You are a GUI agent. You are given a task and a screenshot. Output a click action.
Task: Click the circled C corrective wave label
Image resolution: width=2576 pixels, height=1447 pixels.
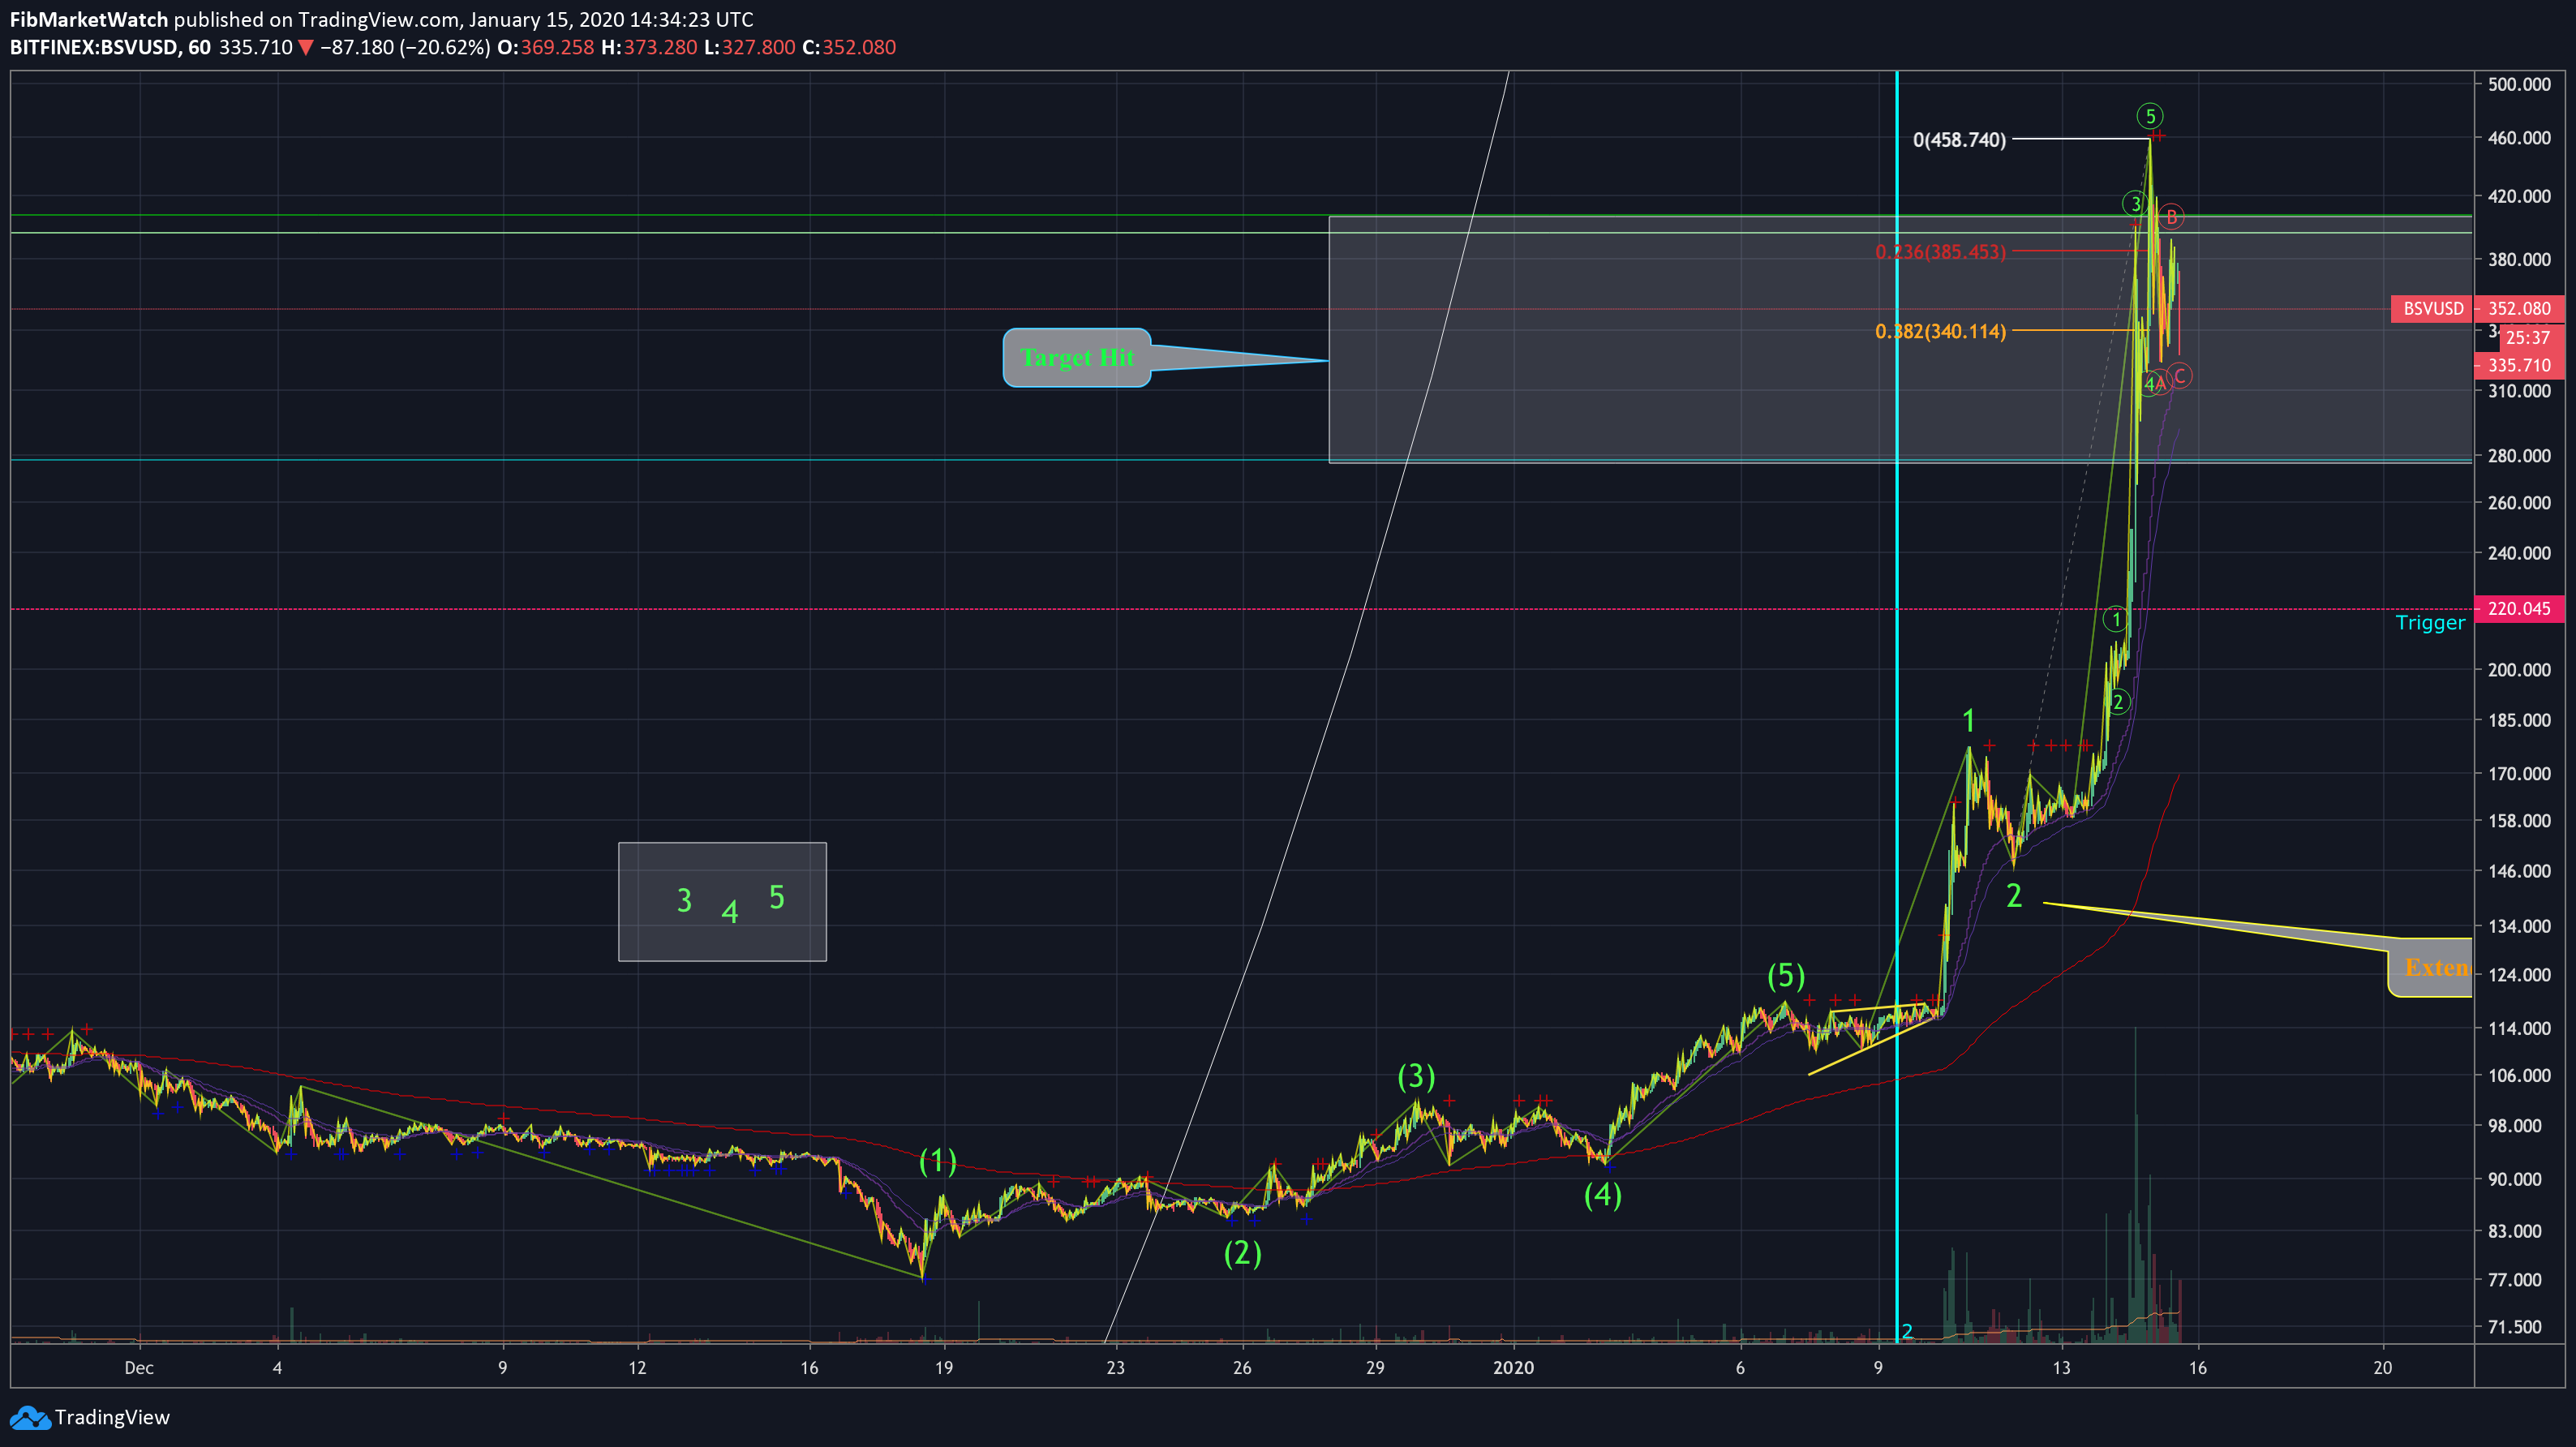coord(2180,375)
